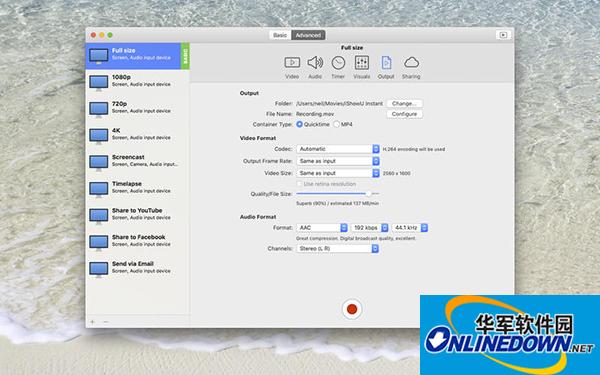Click the Configure file name button
The image size is (600, 375).
[x=404, y=114]
